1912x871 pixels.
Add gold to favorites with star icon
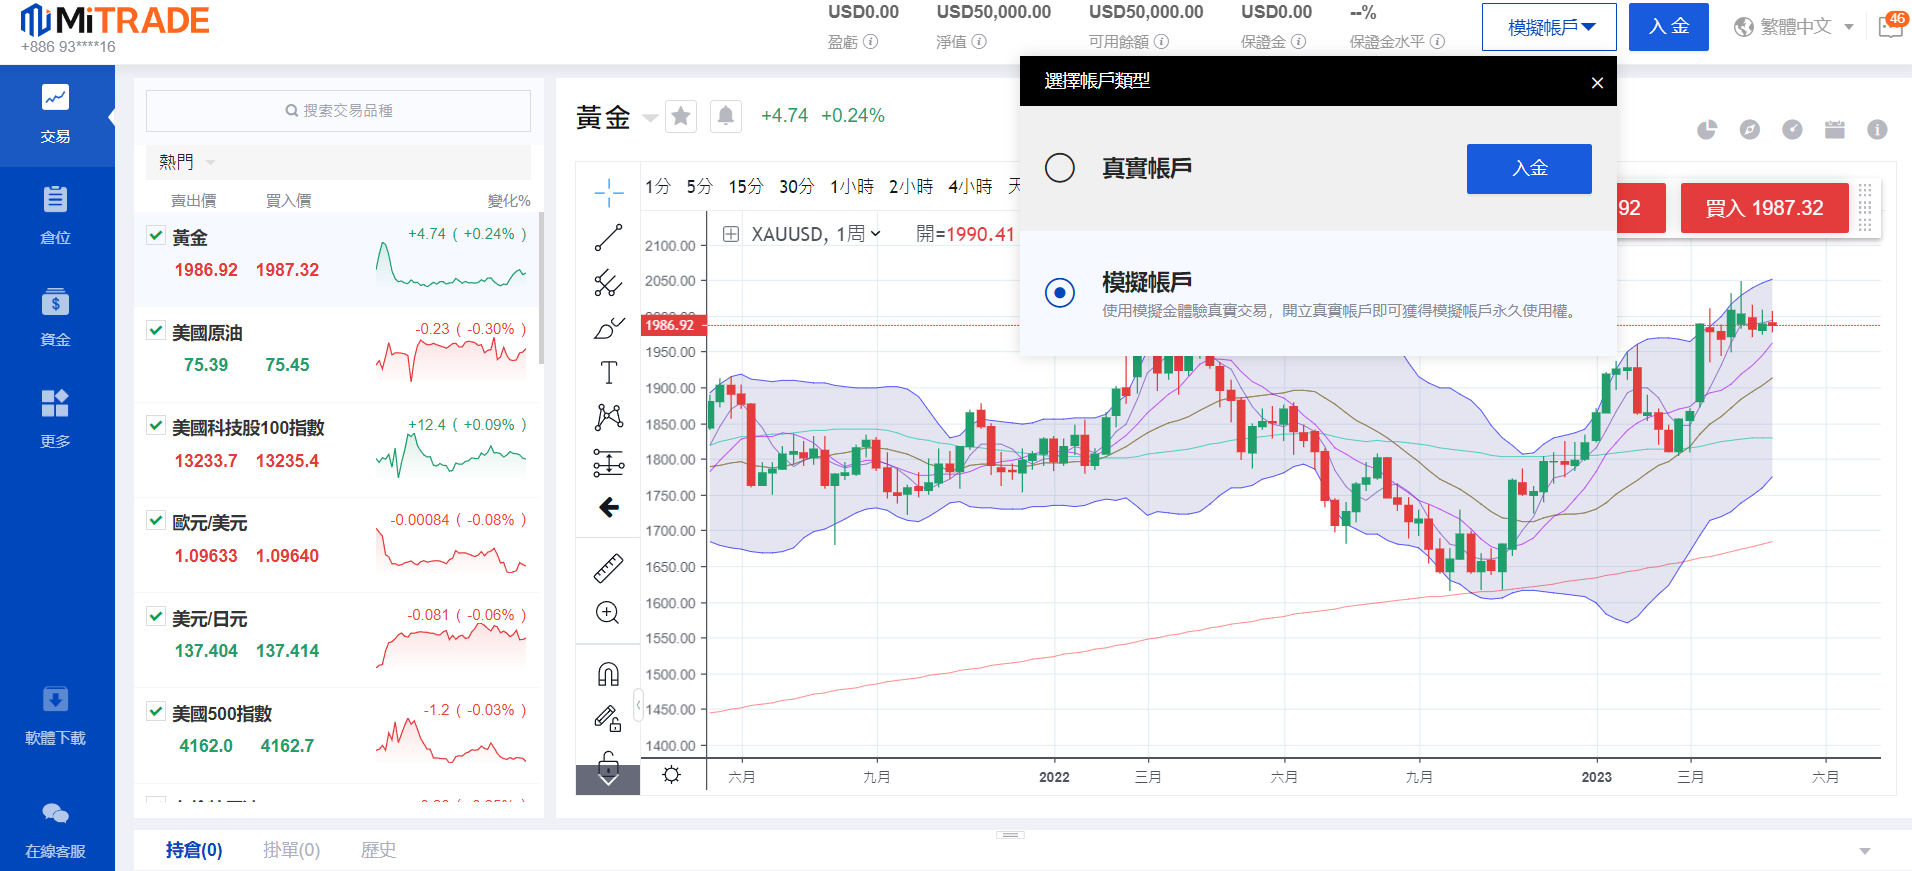(x=681, y=116)
